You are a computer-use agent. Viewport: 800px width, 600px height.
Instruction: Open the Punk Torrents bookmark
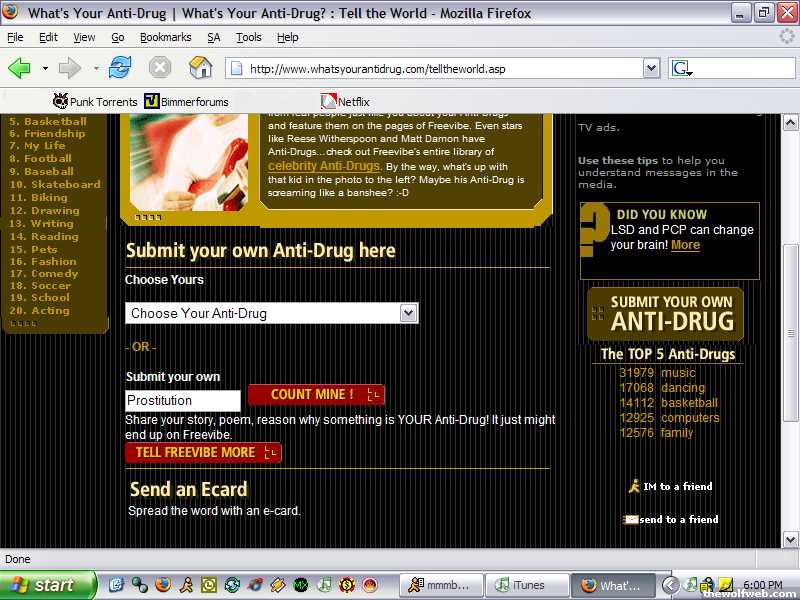pos(95,101)
